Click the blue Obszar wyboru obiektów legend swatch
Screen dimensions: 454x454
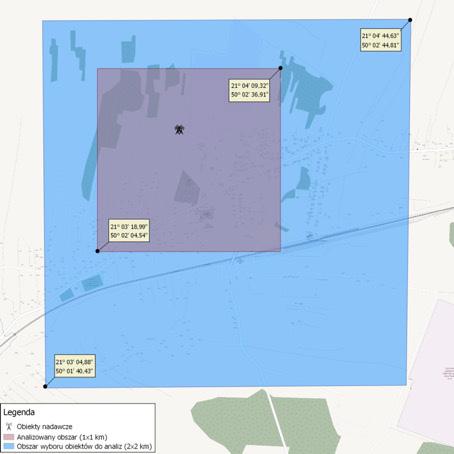(9, 446)
